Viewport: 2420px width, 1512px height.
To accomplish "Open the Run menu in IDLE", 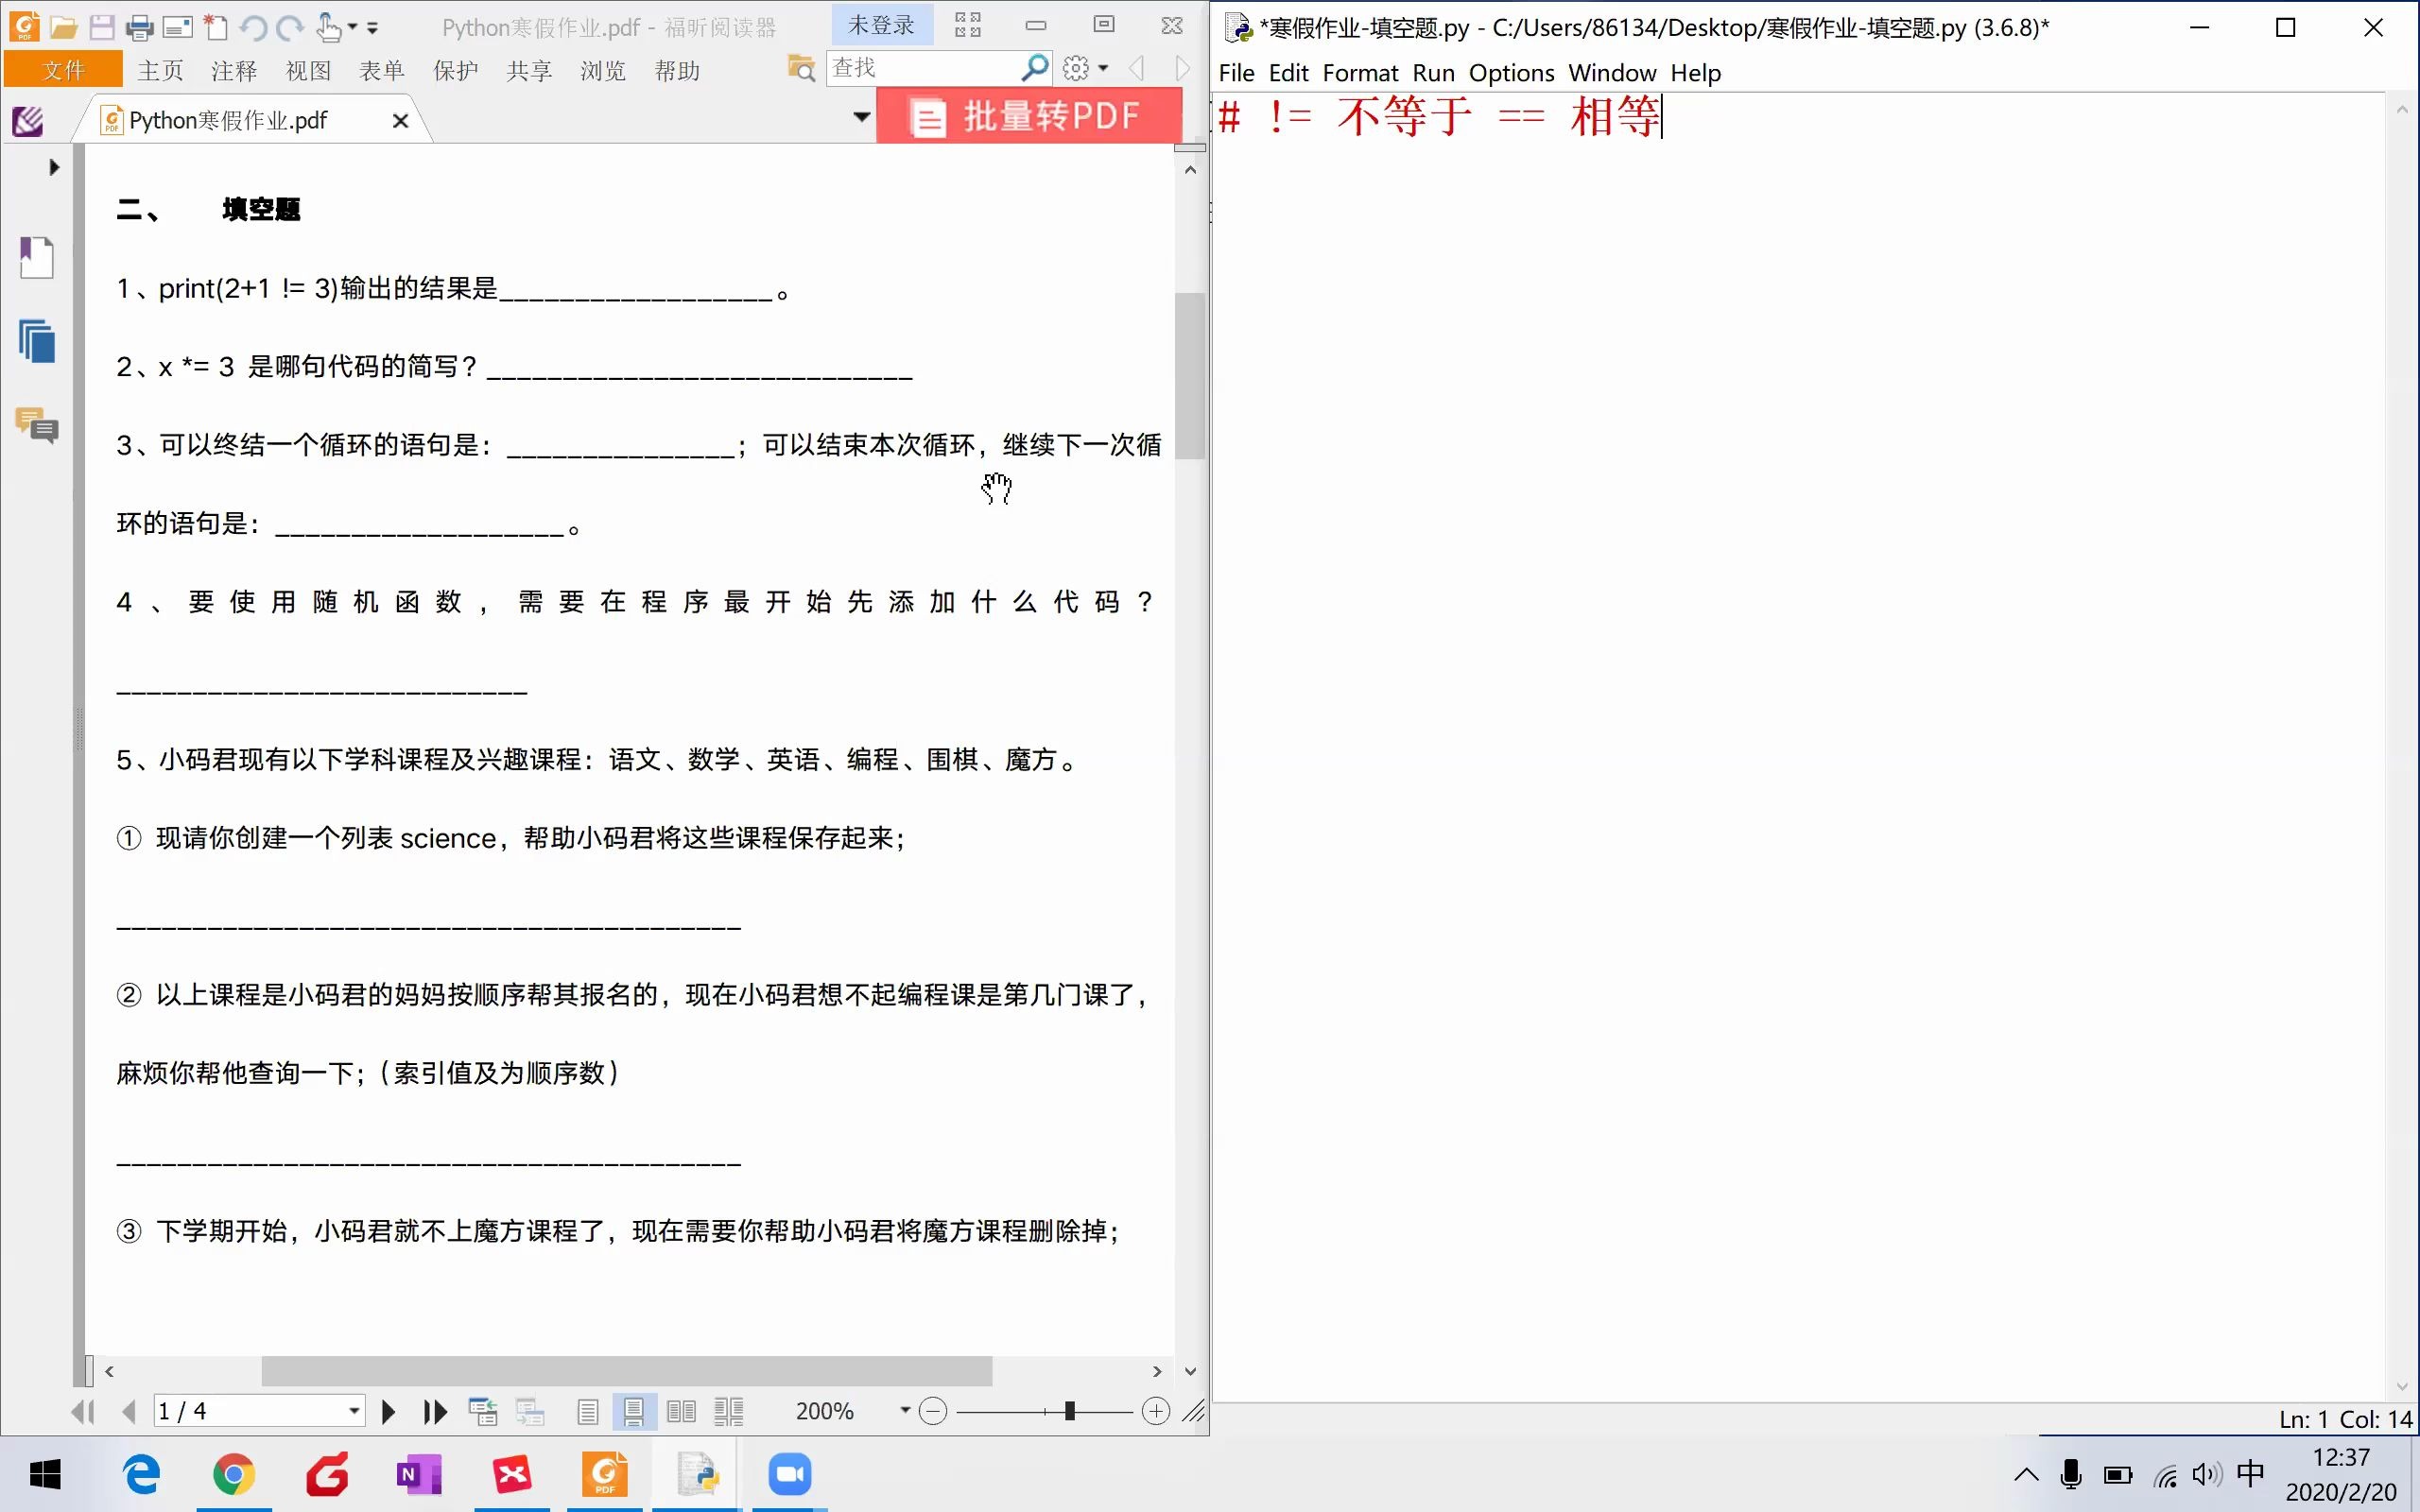I will (1434, 72).
